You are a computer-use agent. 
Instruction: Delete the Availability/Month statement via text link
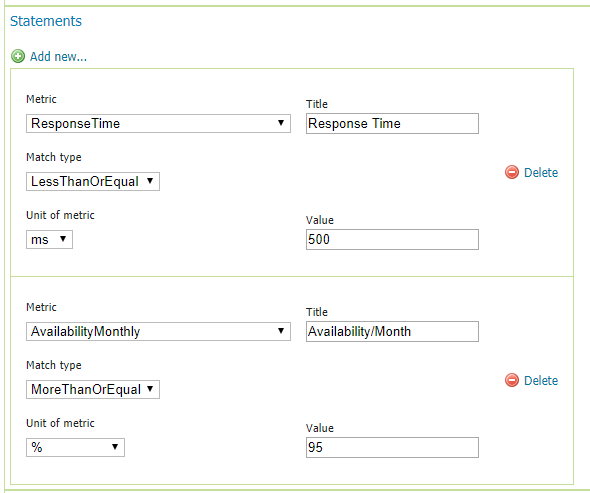point(541,380)
